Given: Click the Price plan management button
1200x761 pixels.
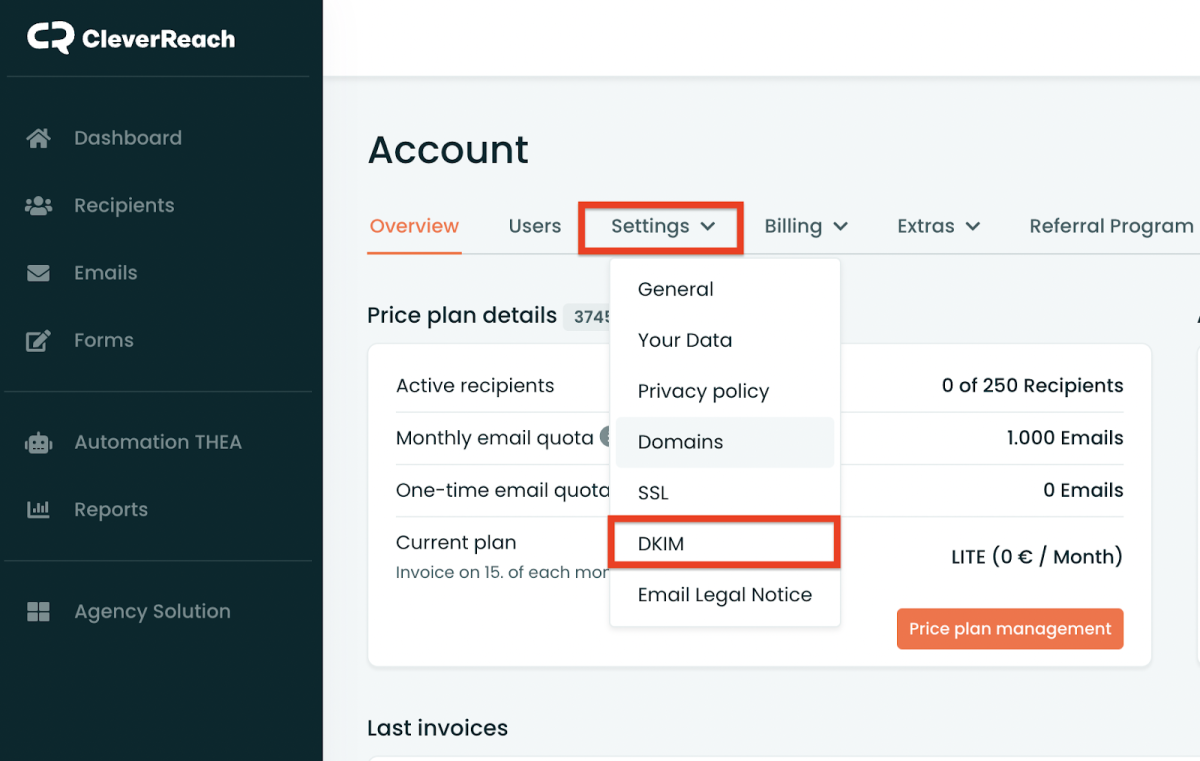Looking at the screenshot, I should click(x=1010, y=629).
